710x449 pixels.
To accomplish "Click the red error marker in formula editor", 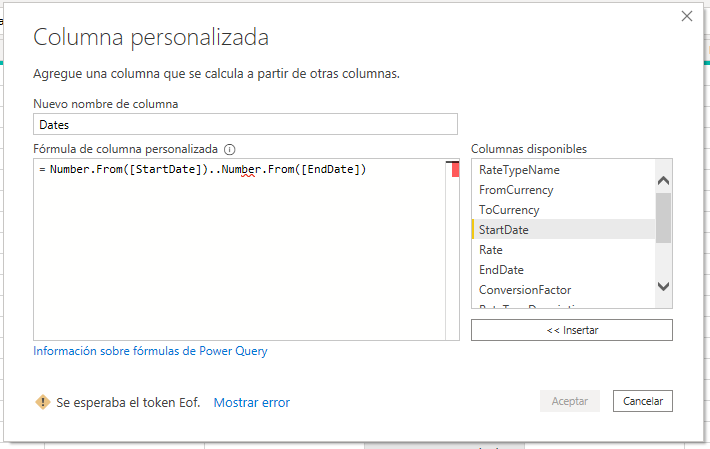I will click(x=455, y=170).
